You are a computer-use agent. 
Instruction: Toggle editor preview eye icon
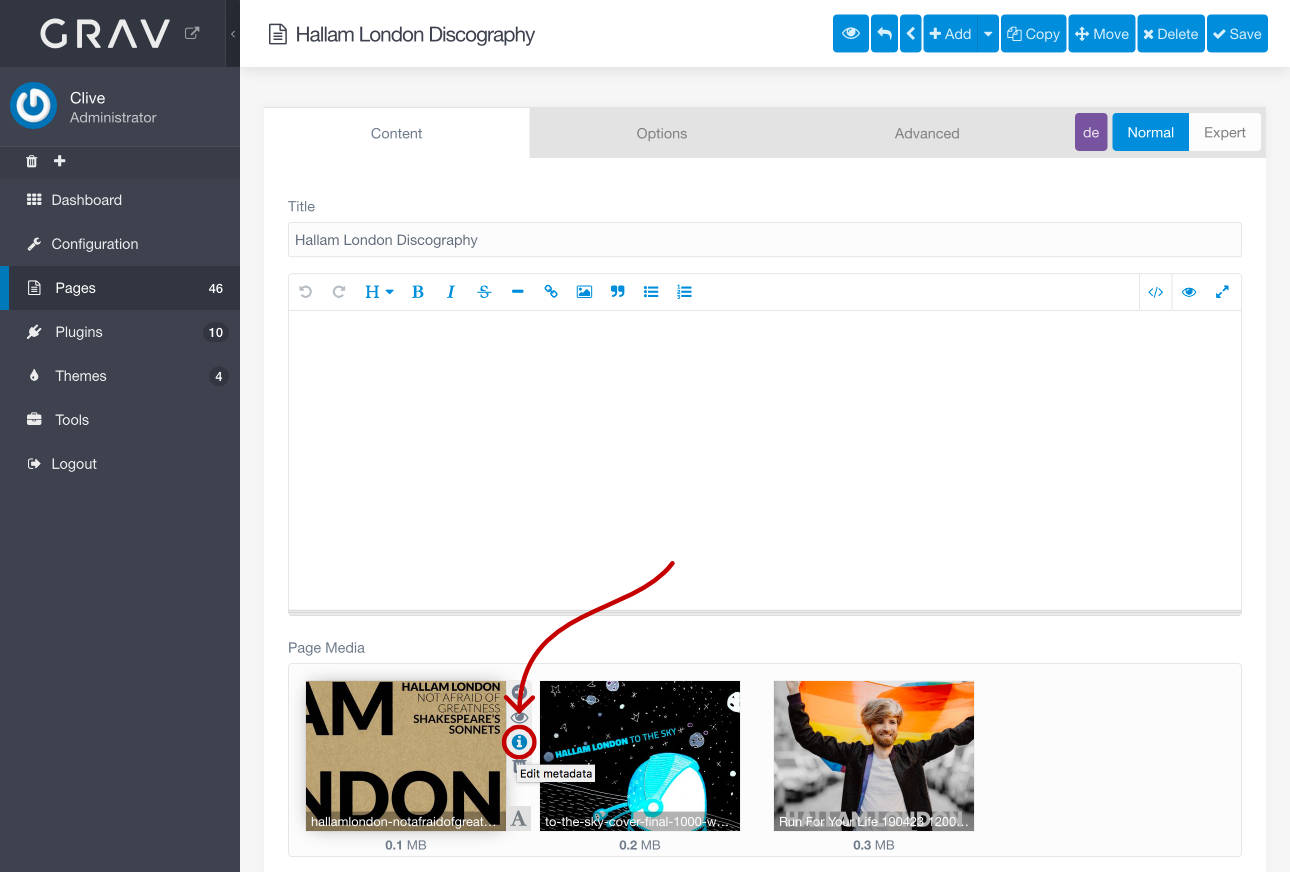click(x=1189, y=292)
